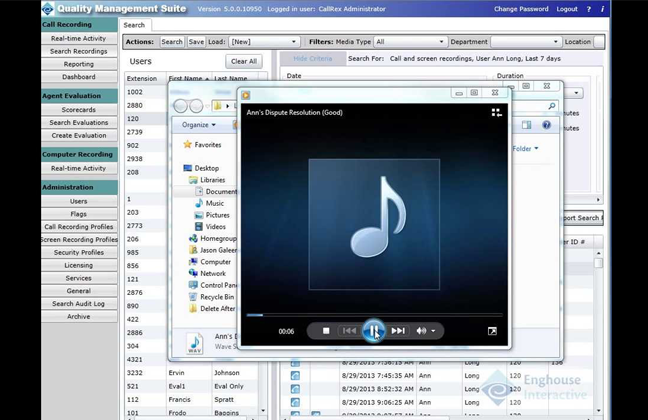
Task: Open Organize menu in Explorer window
Action: pyautogui.click(x=199, y=125)
